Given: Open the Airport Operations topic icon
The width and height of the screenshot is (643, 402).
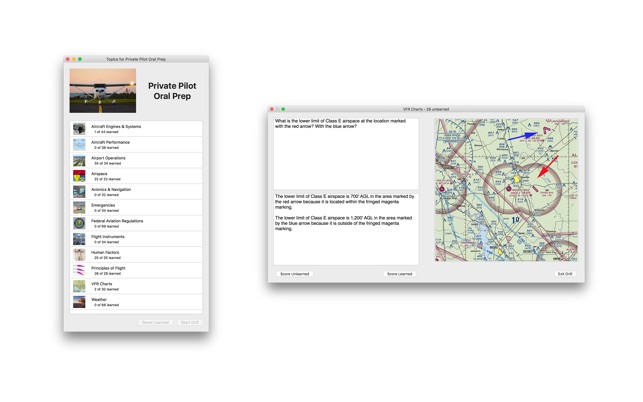Looking at the screenshot, I should pos(79,160).
